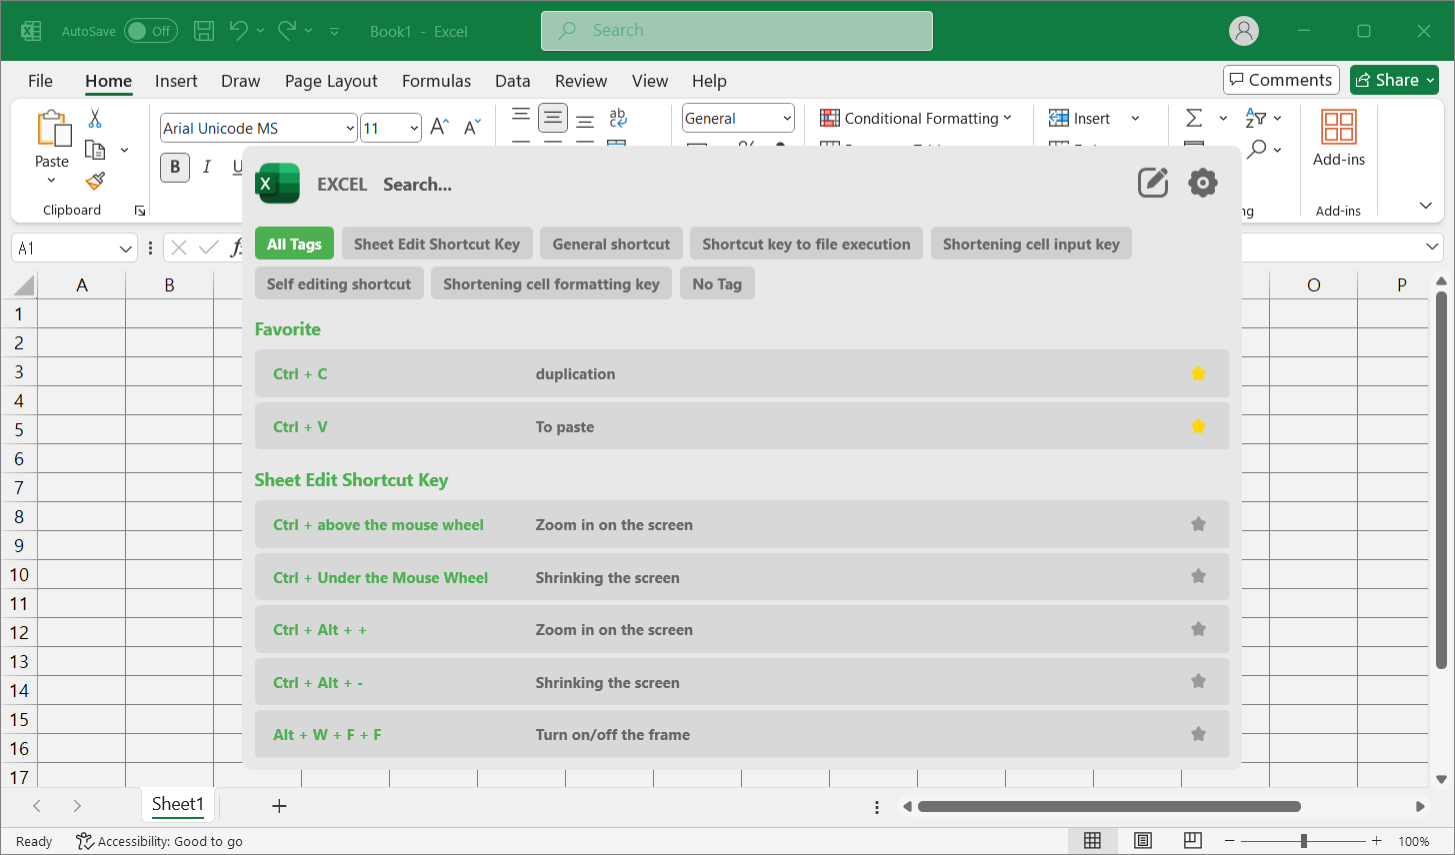1455x855 pixels.
Task: Open the Name Box dropdown arrow
Action: click(126, 248)
